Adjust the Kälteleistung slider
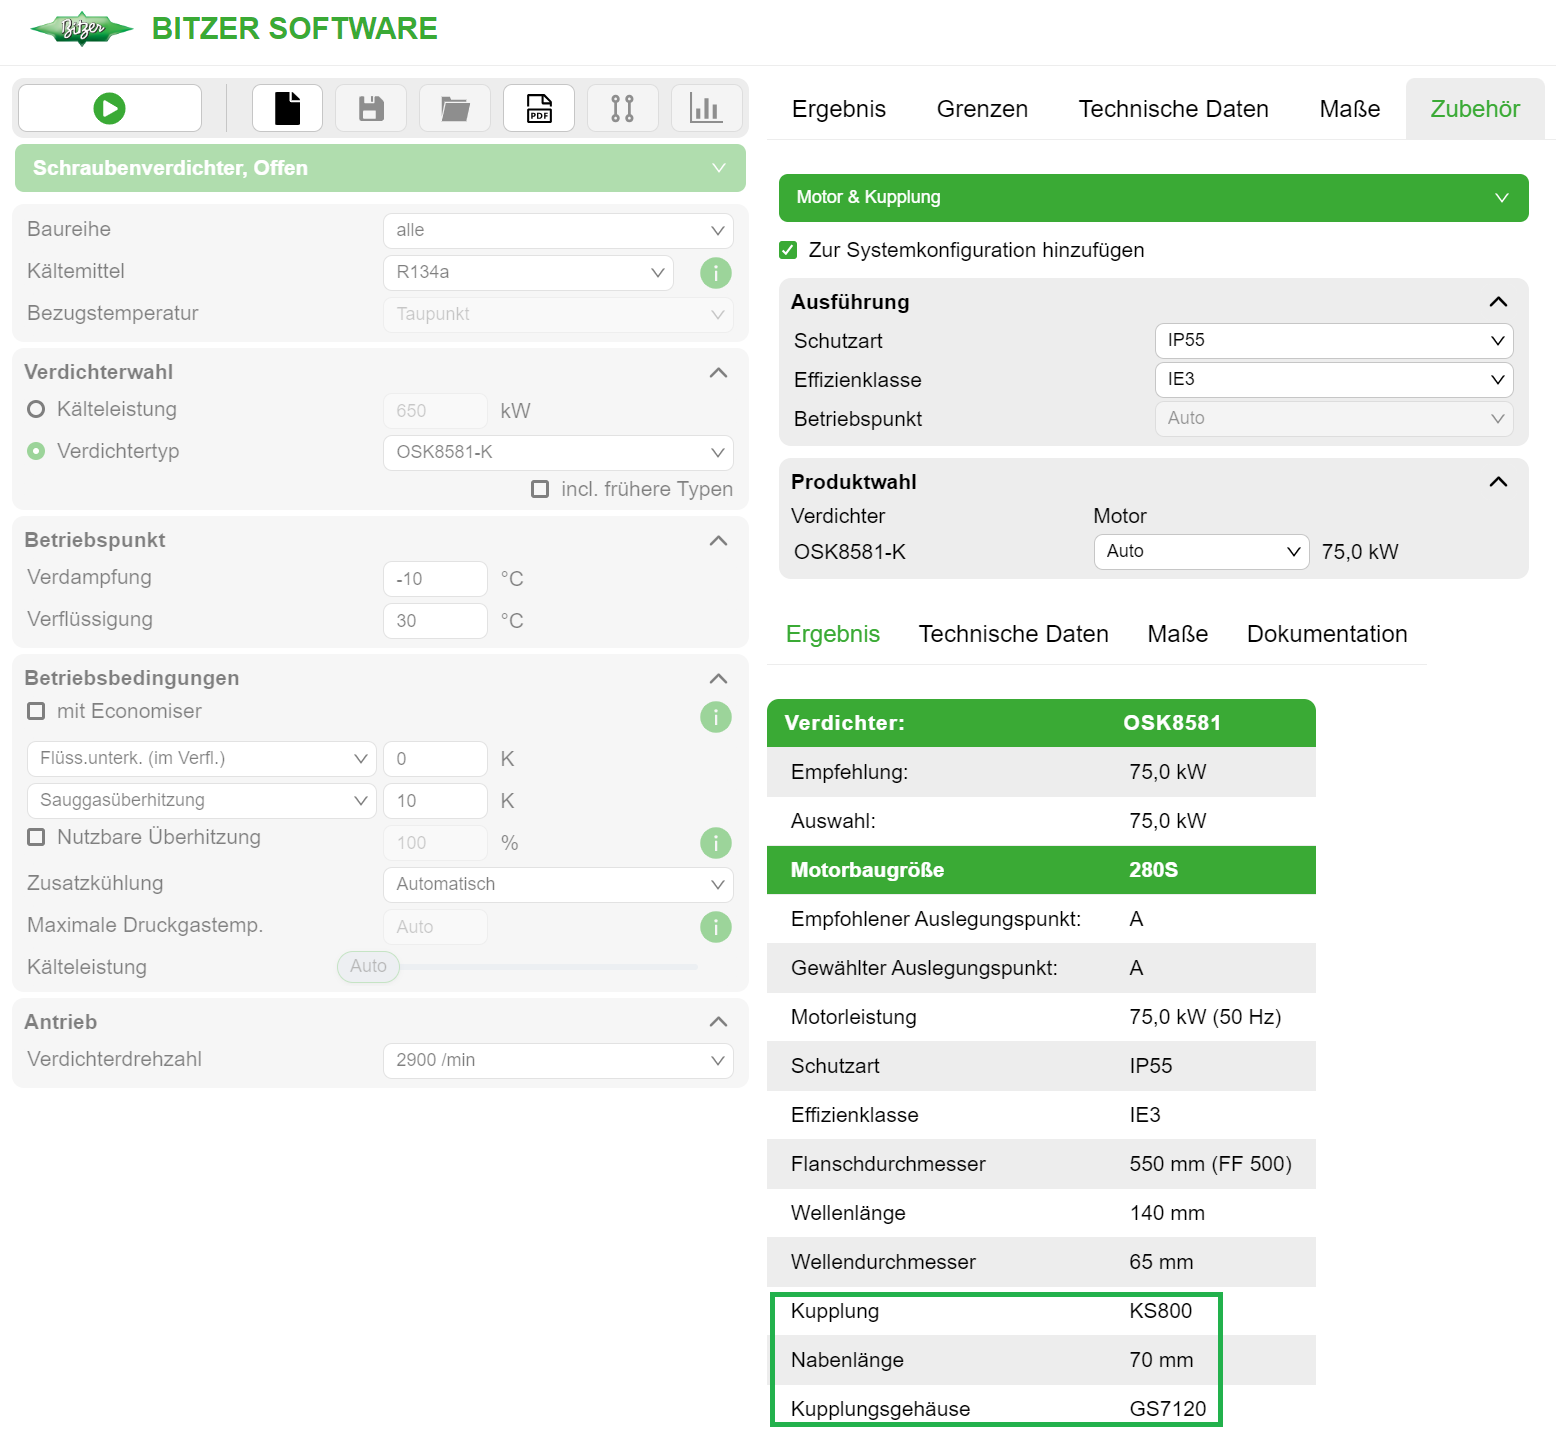1556x1430 pixels. click(367, 966)
